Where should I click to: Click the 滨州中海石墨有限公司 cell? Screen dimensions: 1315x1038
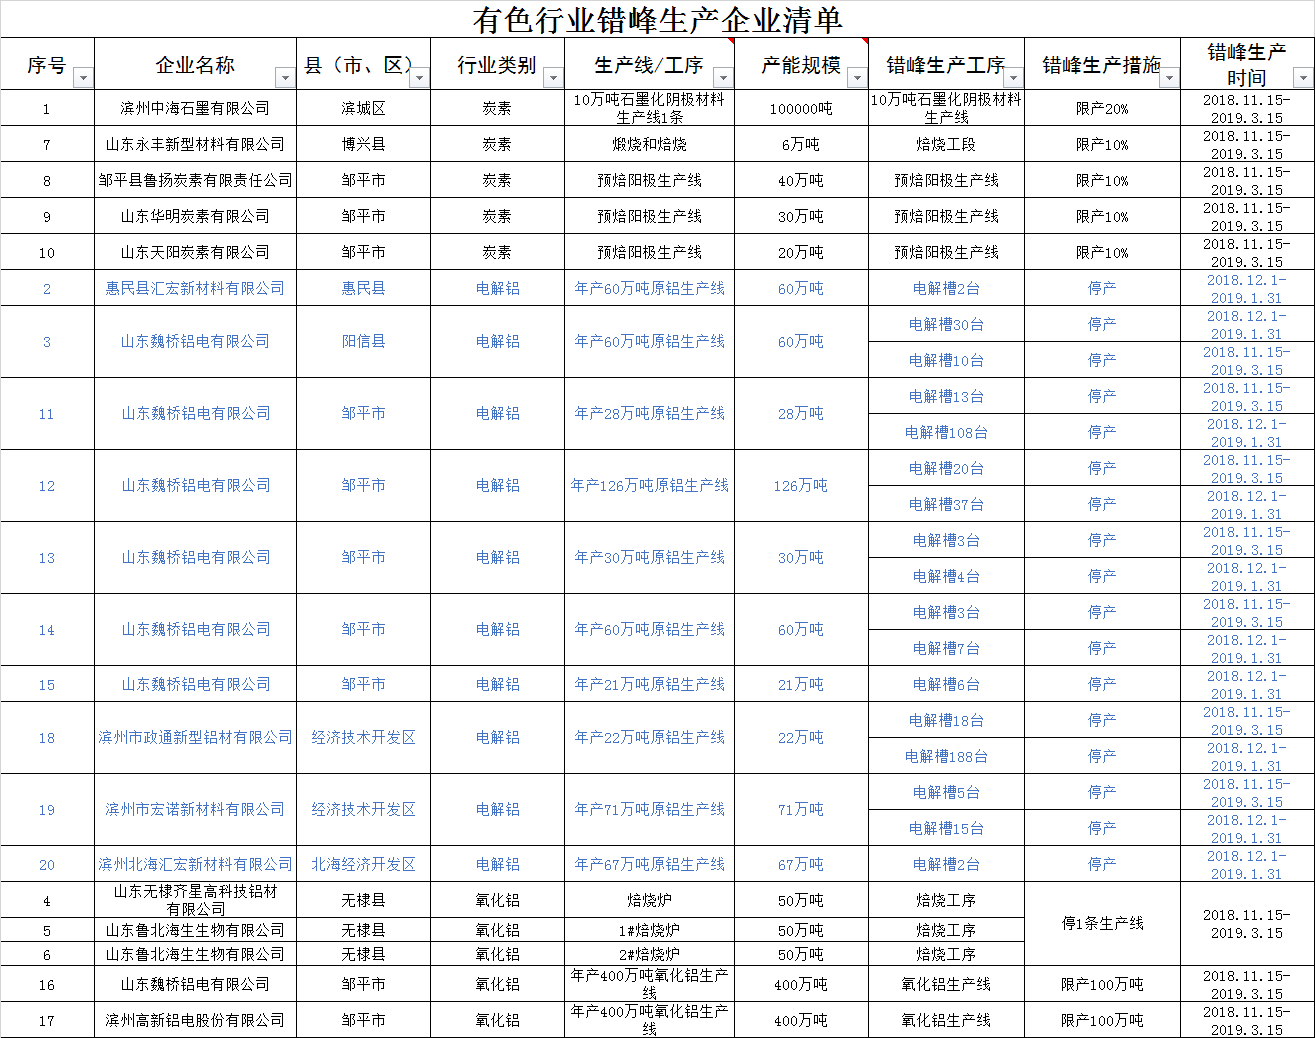tap(195, 108)
